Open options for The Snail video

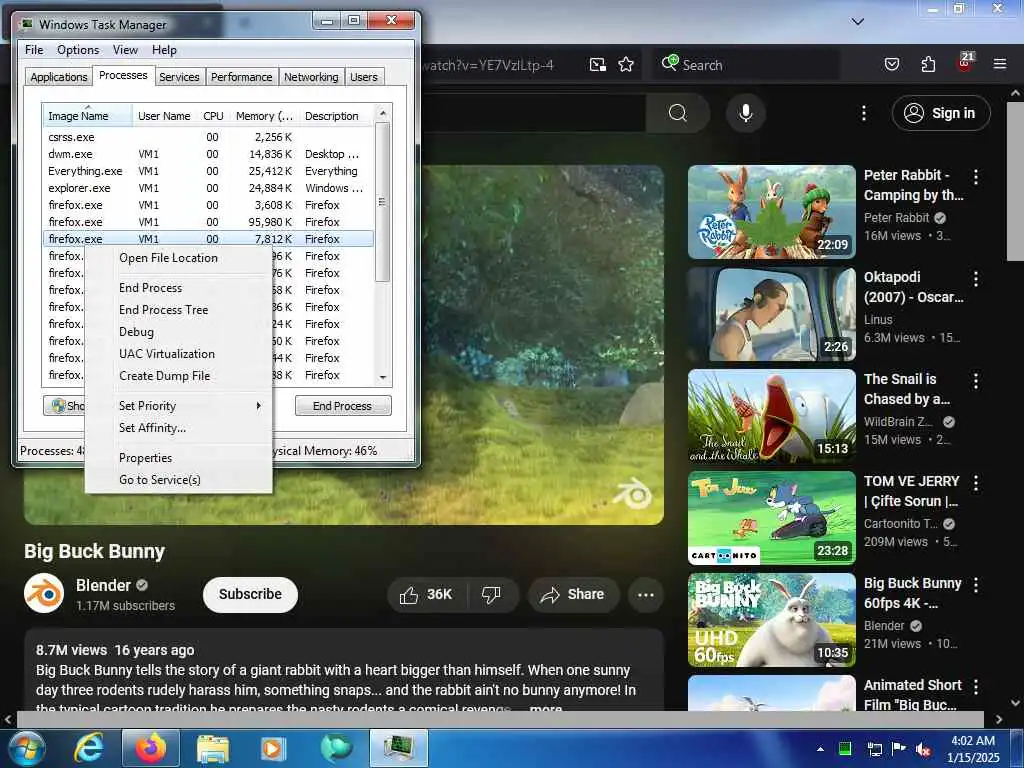976,381
